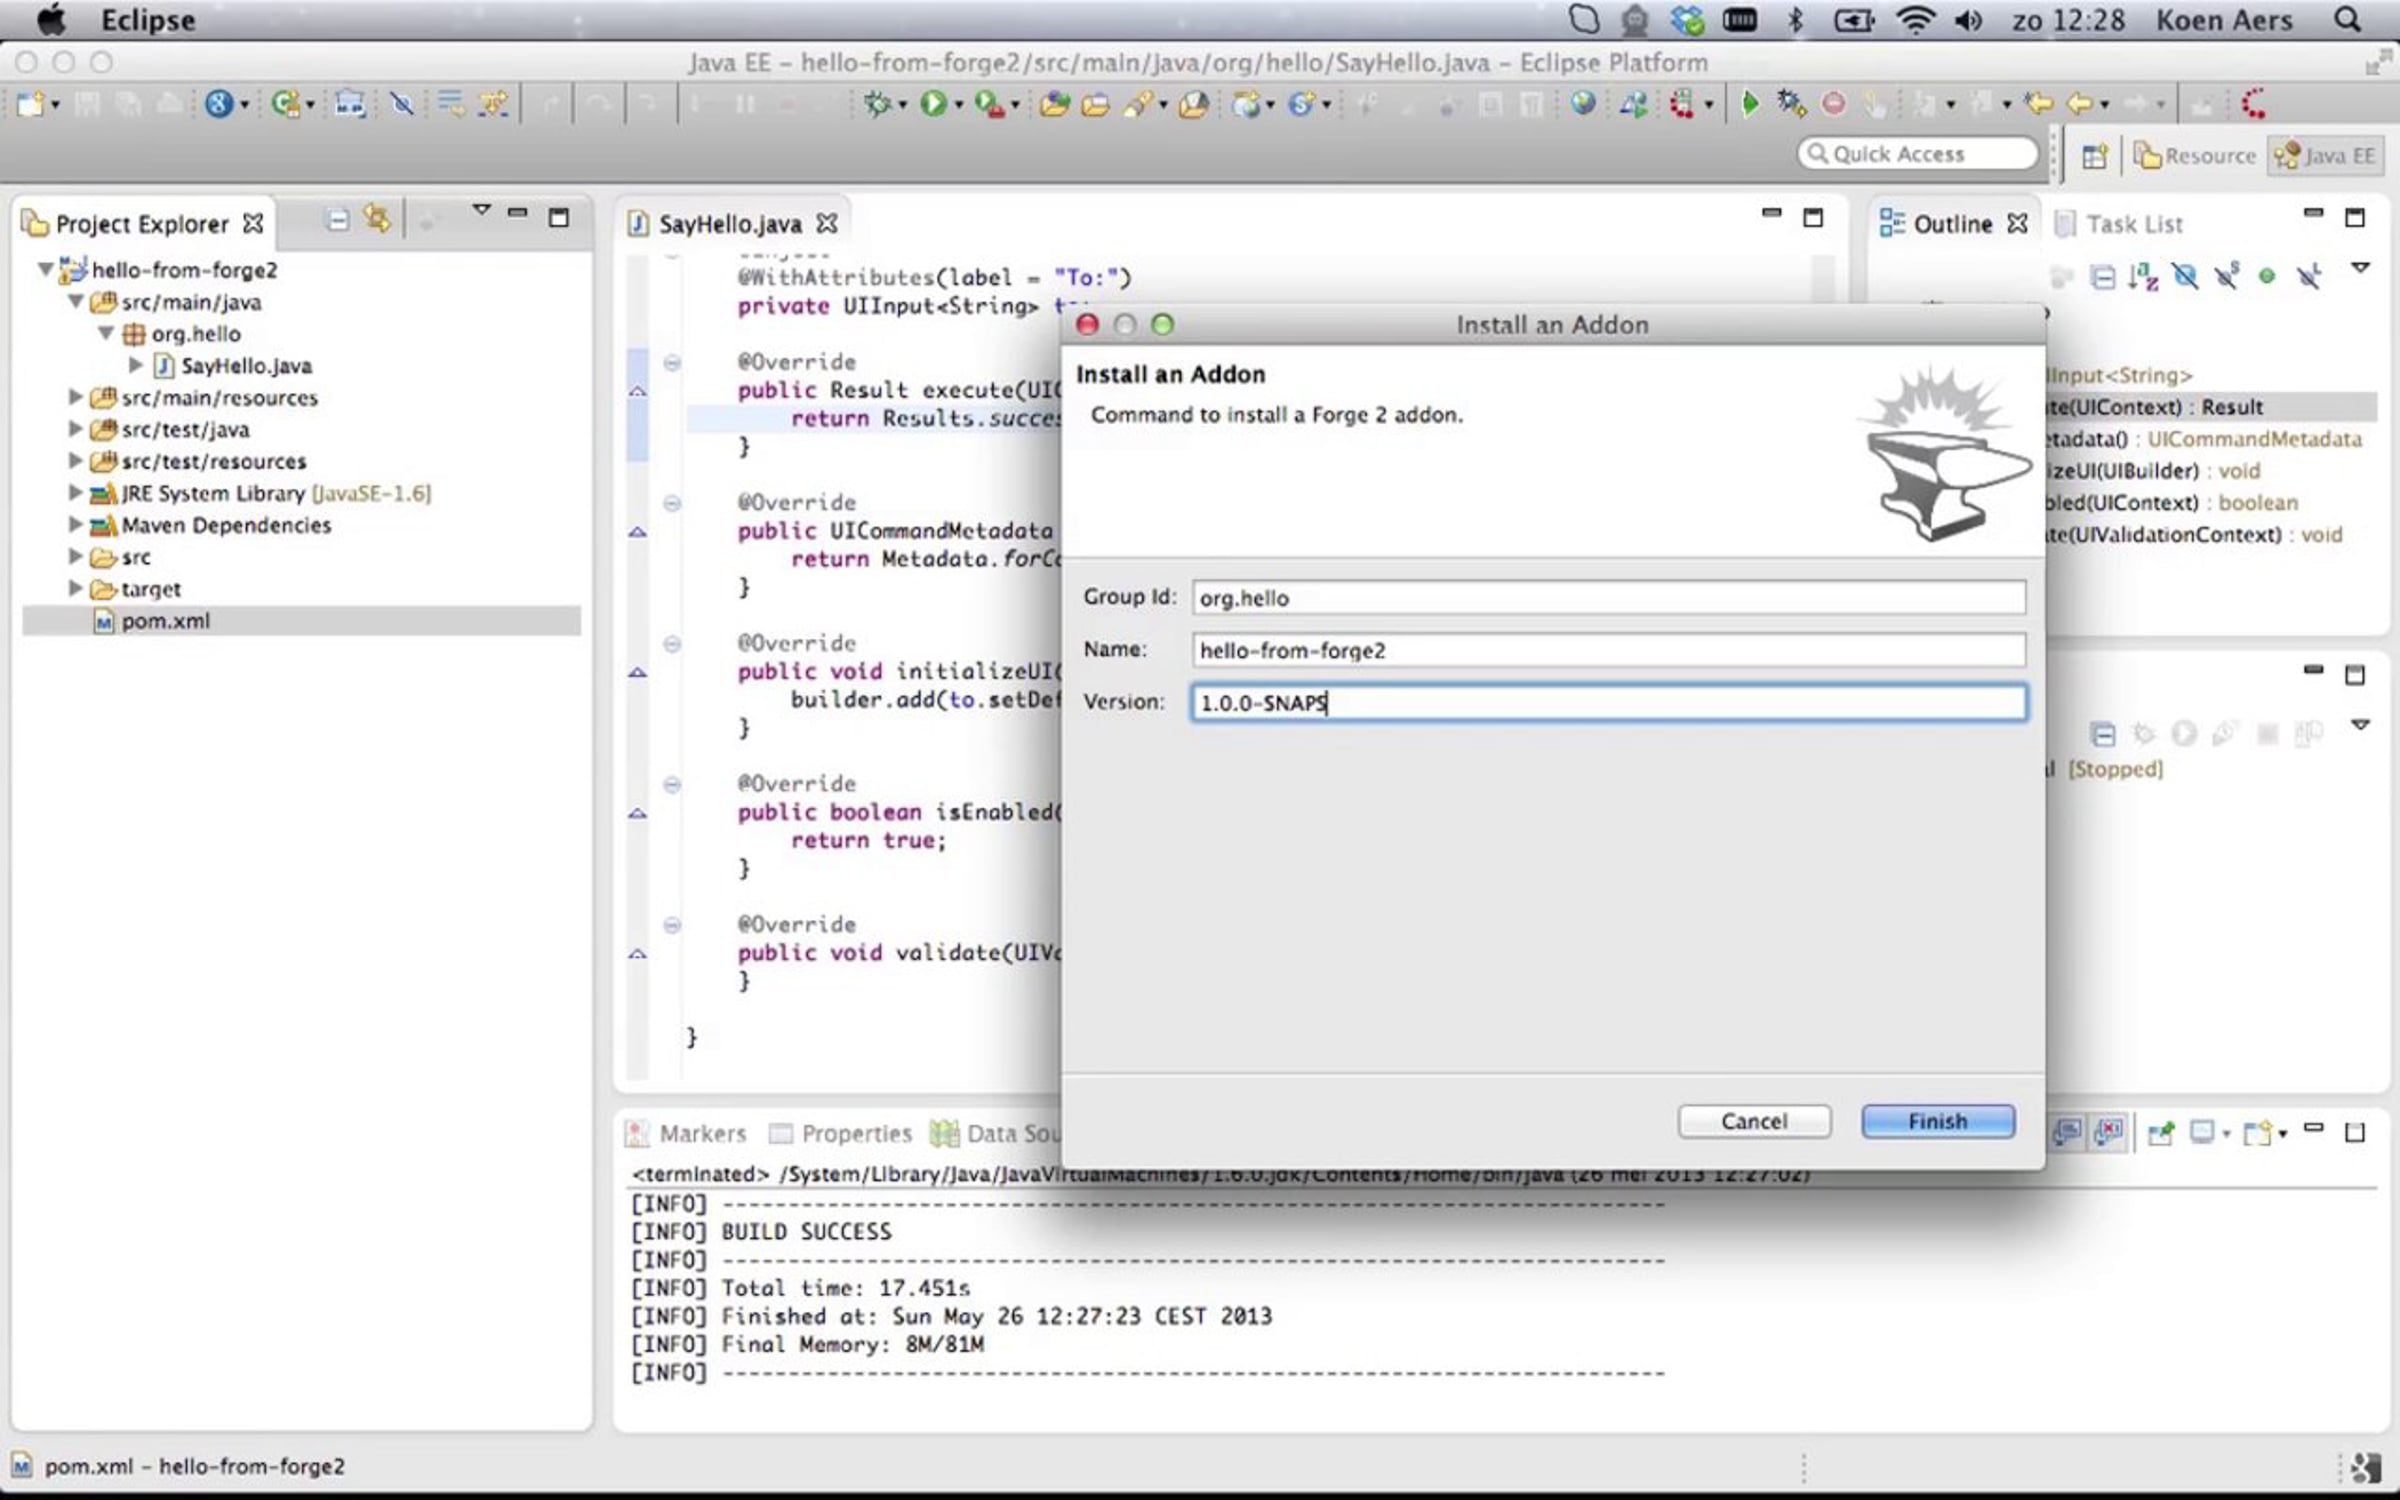The image size is (2400, 1500).
Task: Collapse the hello-from-forge2 project node
Action: click(45, 270)
